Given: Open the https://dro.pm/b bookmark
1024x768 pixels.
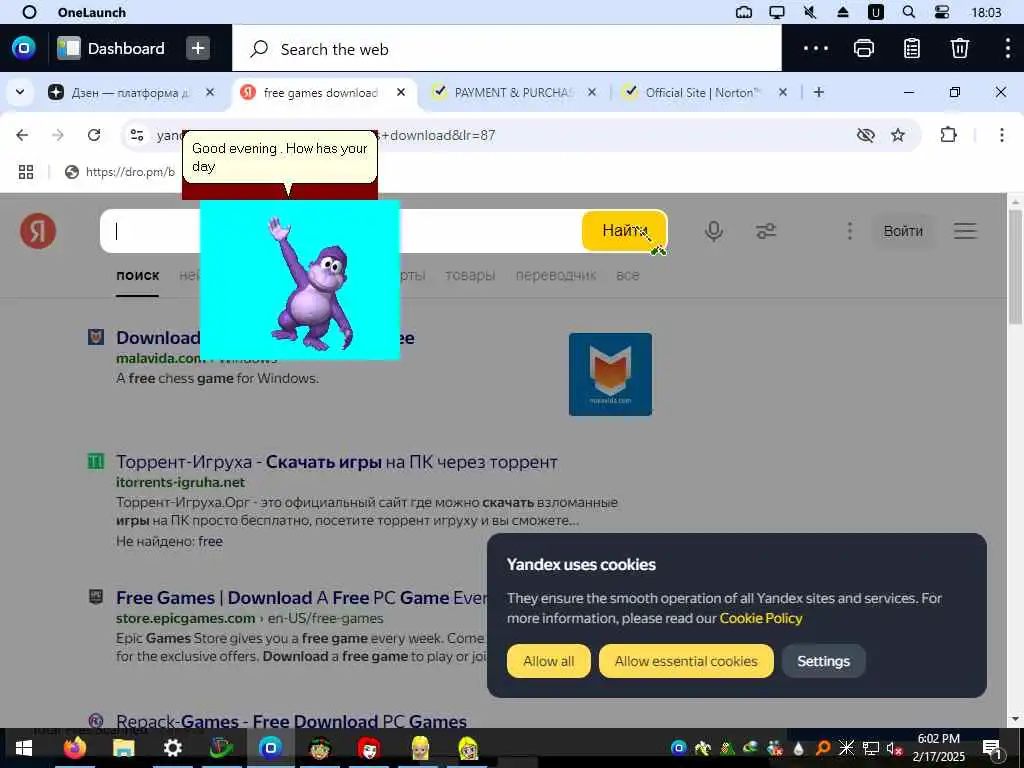Looking at the screenshot, I should [120, 172].
